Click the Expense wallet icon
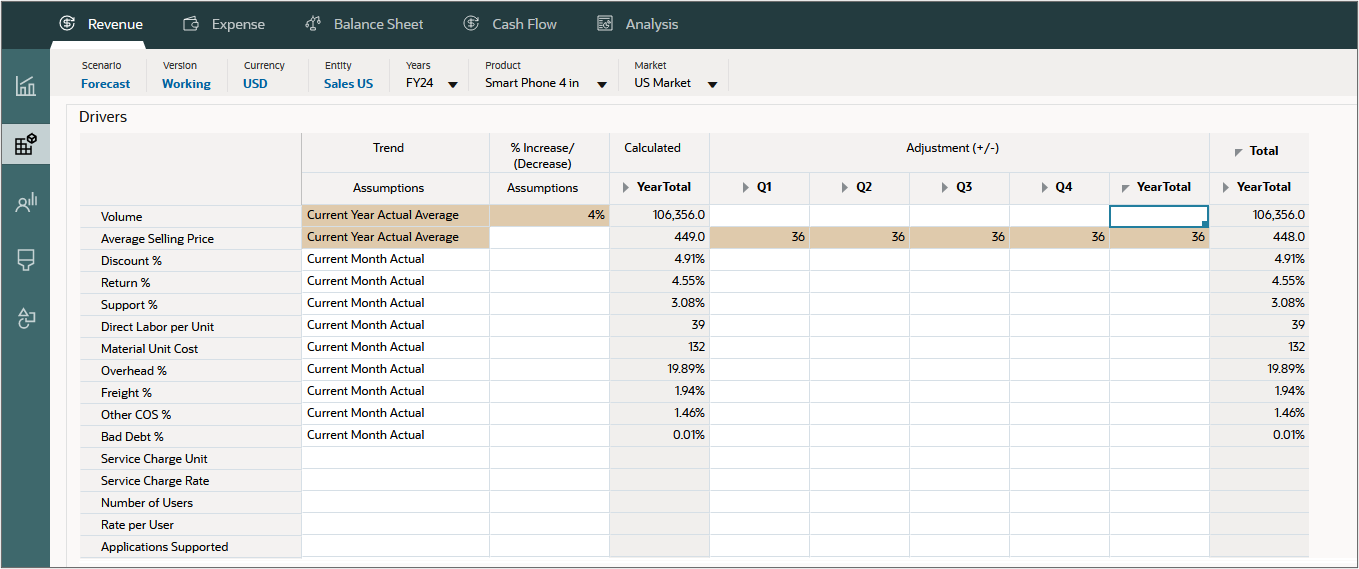 coord(192,23)
